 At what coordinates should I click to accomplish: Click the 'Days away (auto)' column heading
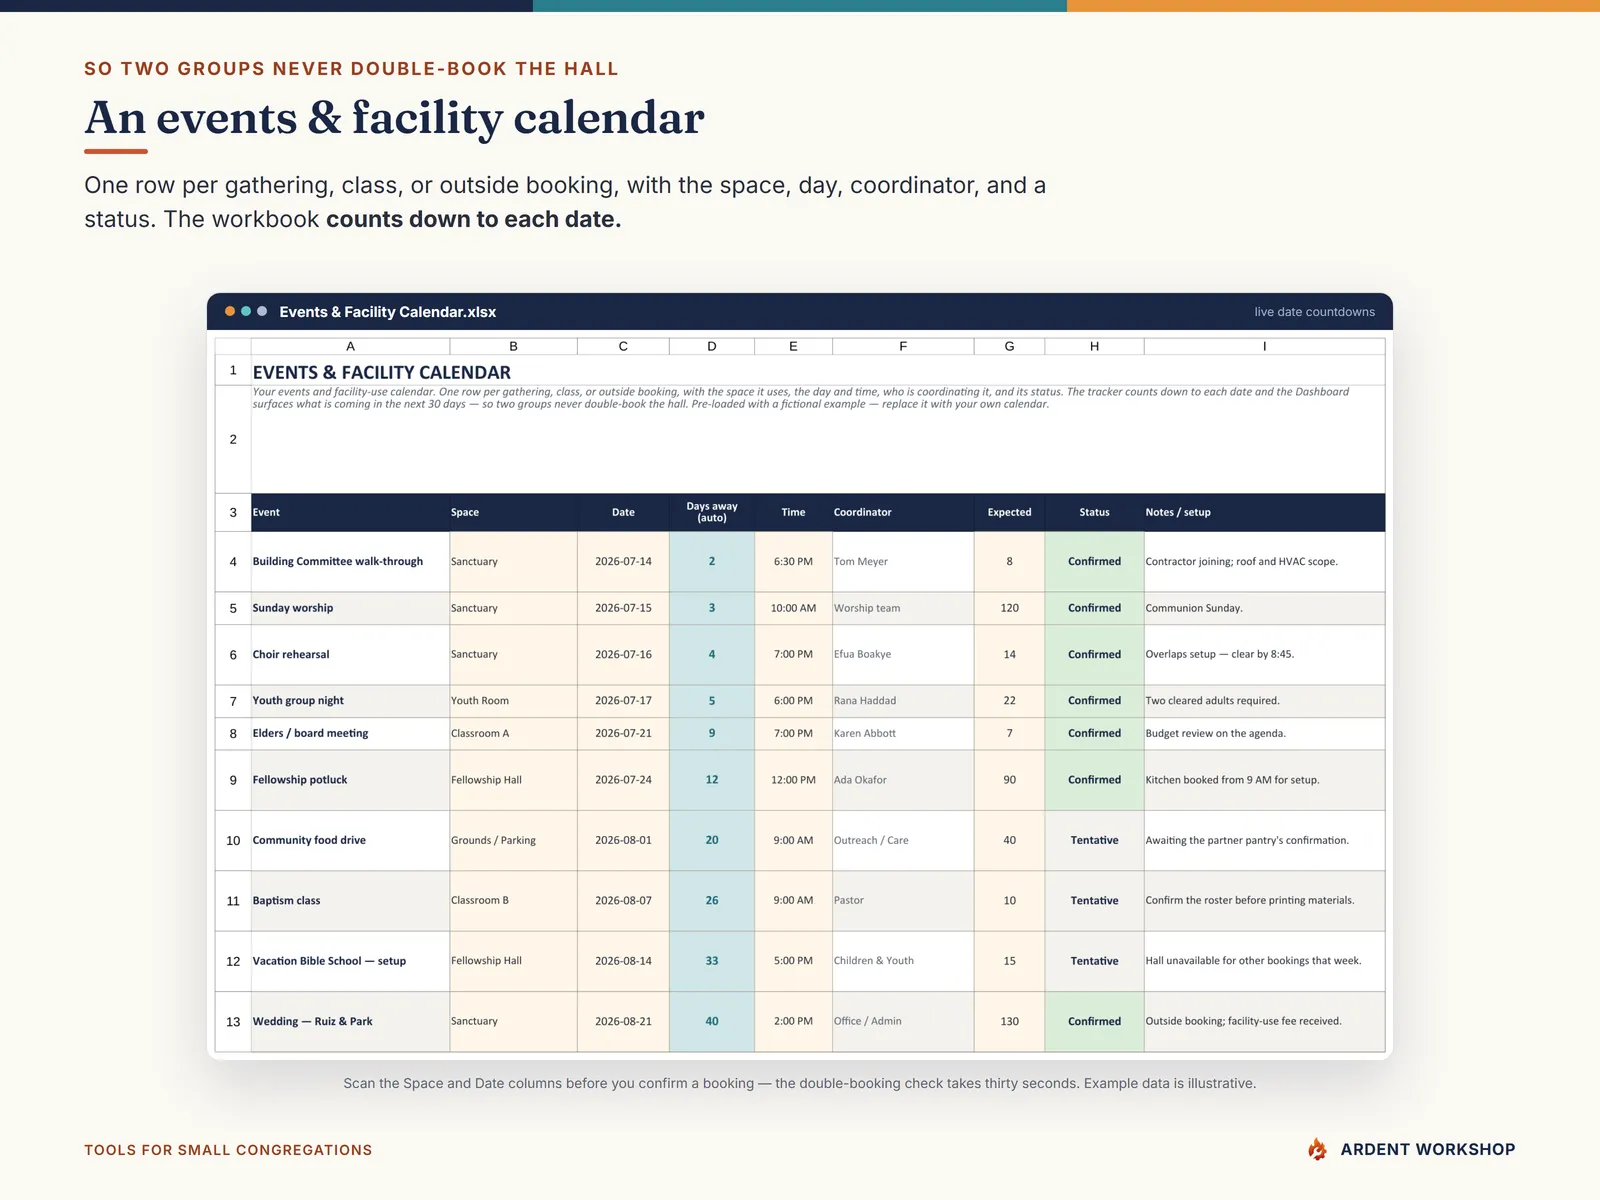click(x=712, y=512)
